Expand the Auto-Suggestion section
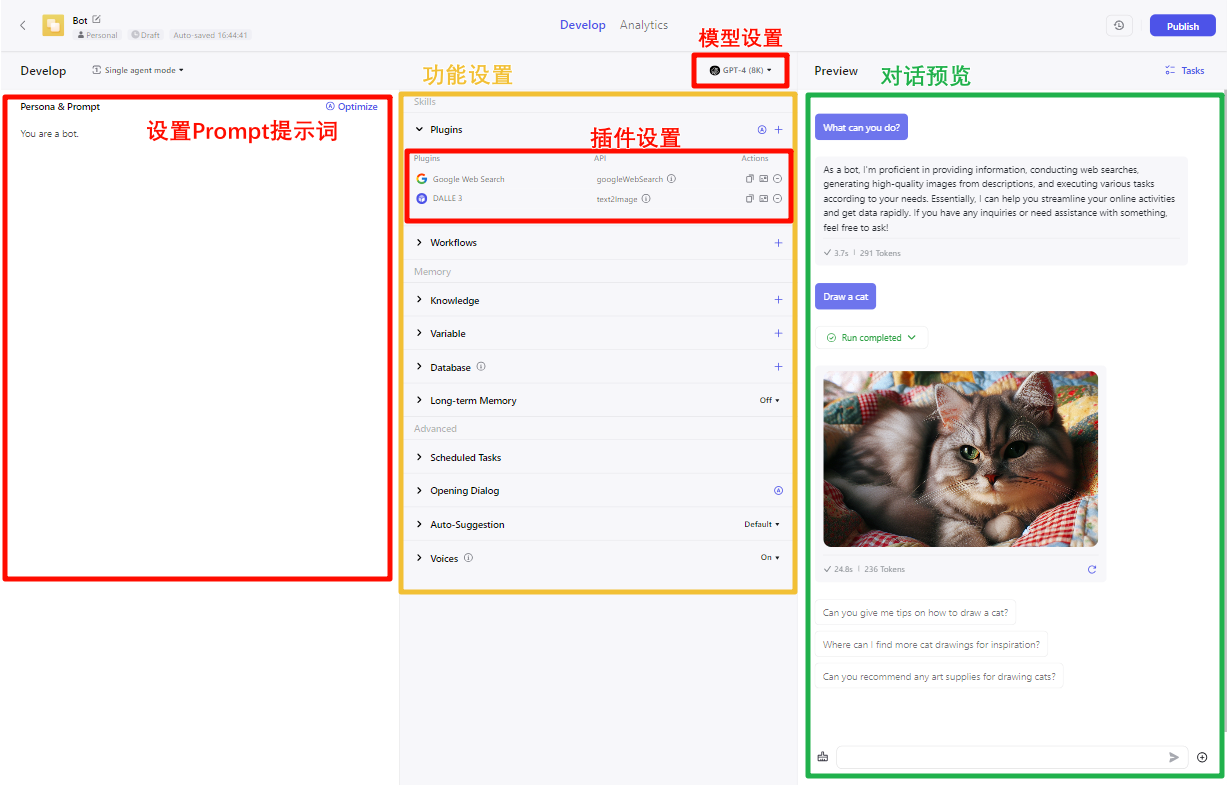The image size is (1227, 785). [x=420, y=524]
